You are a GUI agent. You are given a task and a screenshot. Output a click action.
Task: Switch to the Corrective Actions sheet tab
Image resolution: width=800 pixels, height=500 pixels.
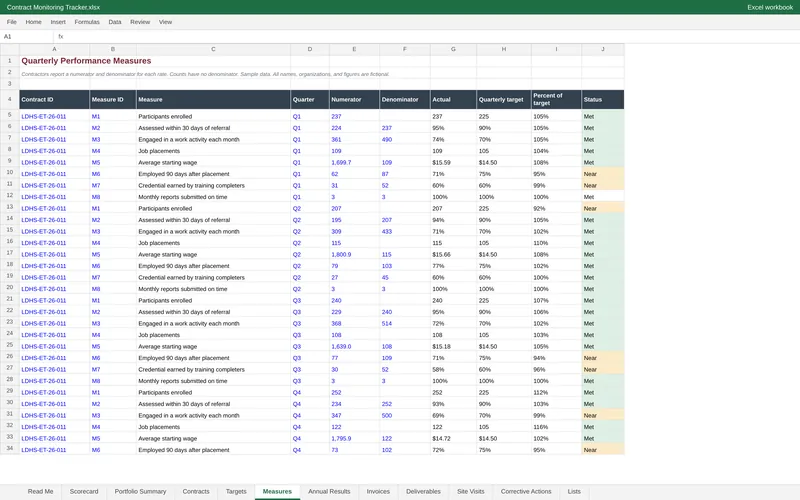526,491
